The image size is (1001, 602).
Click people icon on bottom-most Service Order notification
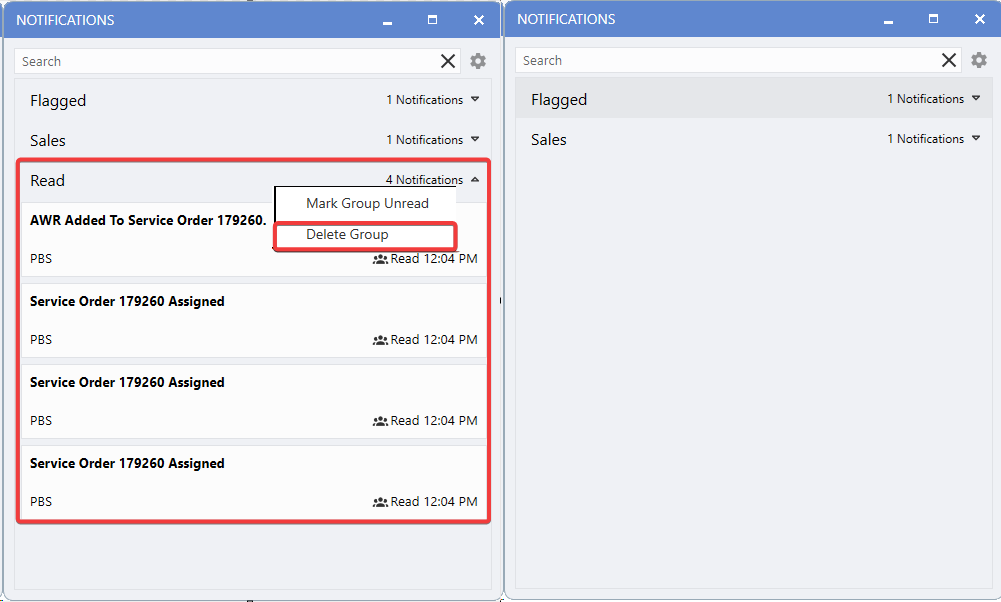[380, 502]
